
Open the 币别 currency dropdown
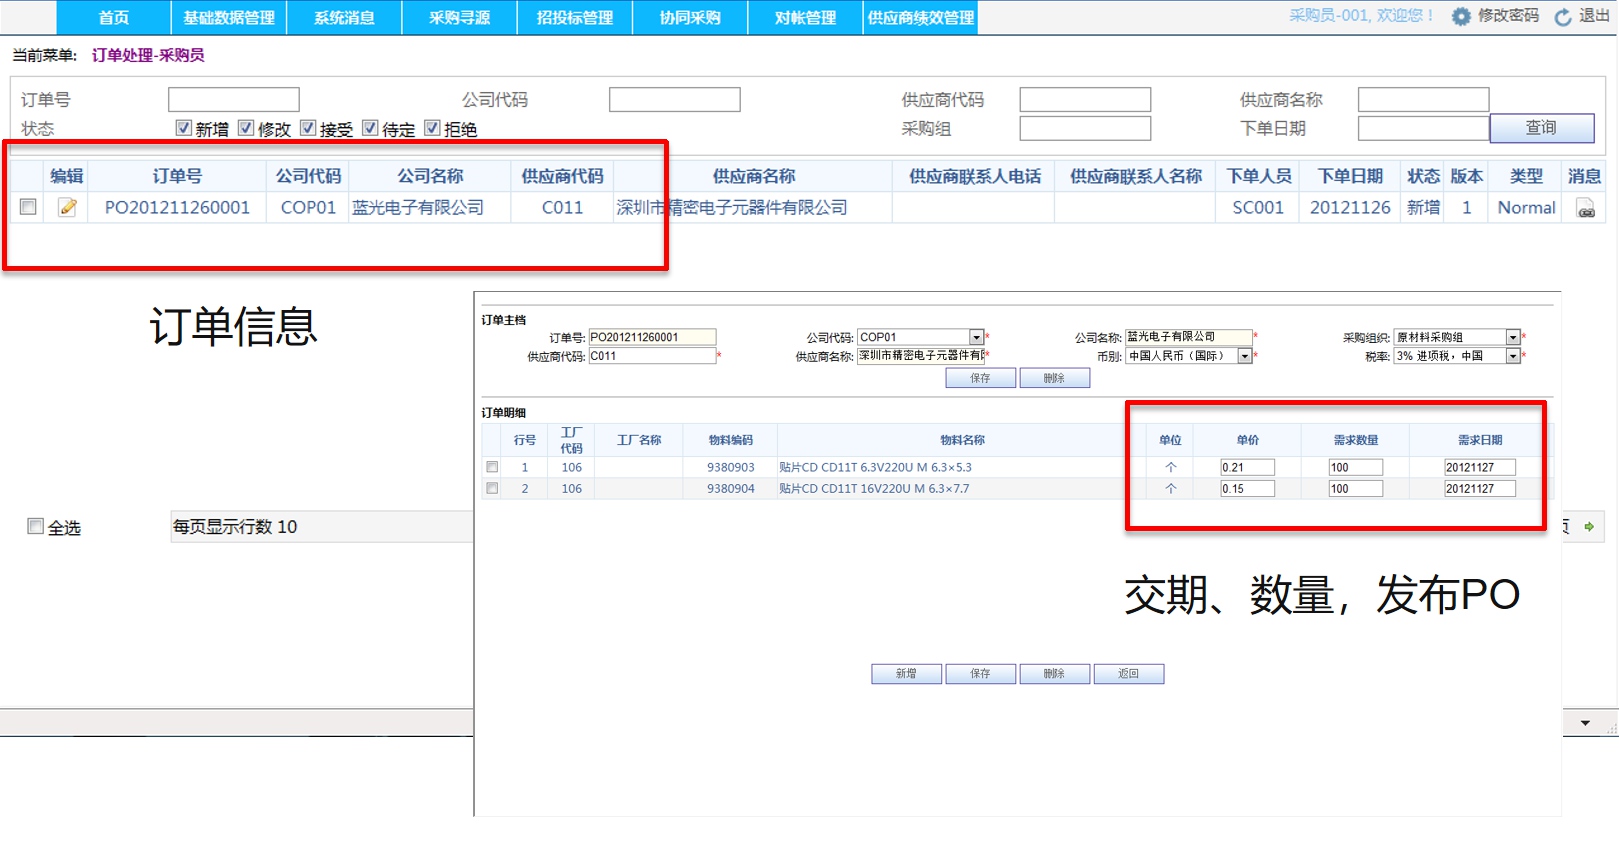(1244, 356)
